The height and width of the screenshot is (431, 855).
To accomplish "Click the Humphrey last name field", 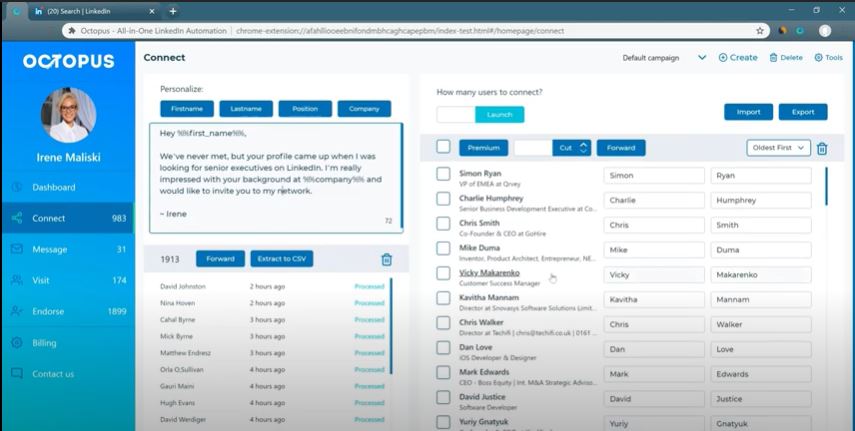I will [x=761, y=200].
